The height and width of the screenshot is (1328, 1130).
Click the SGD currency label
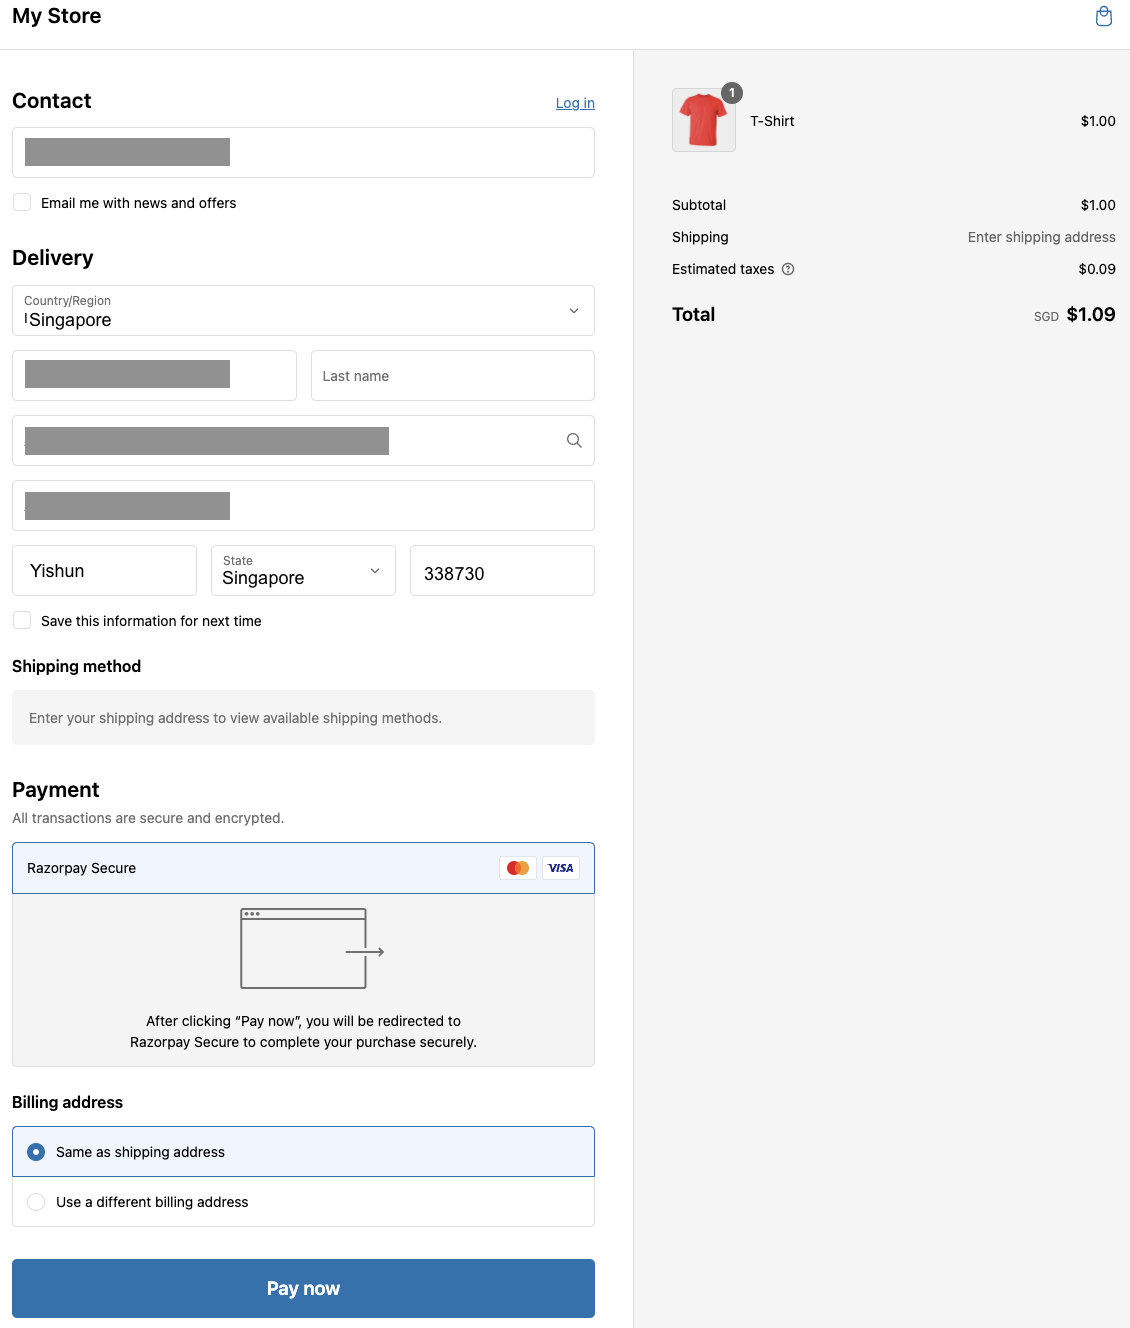pyautogui.click(x=1046, y=316)
